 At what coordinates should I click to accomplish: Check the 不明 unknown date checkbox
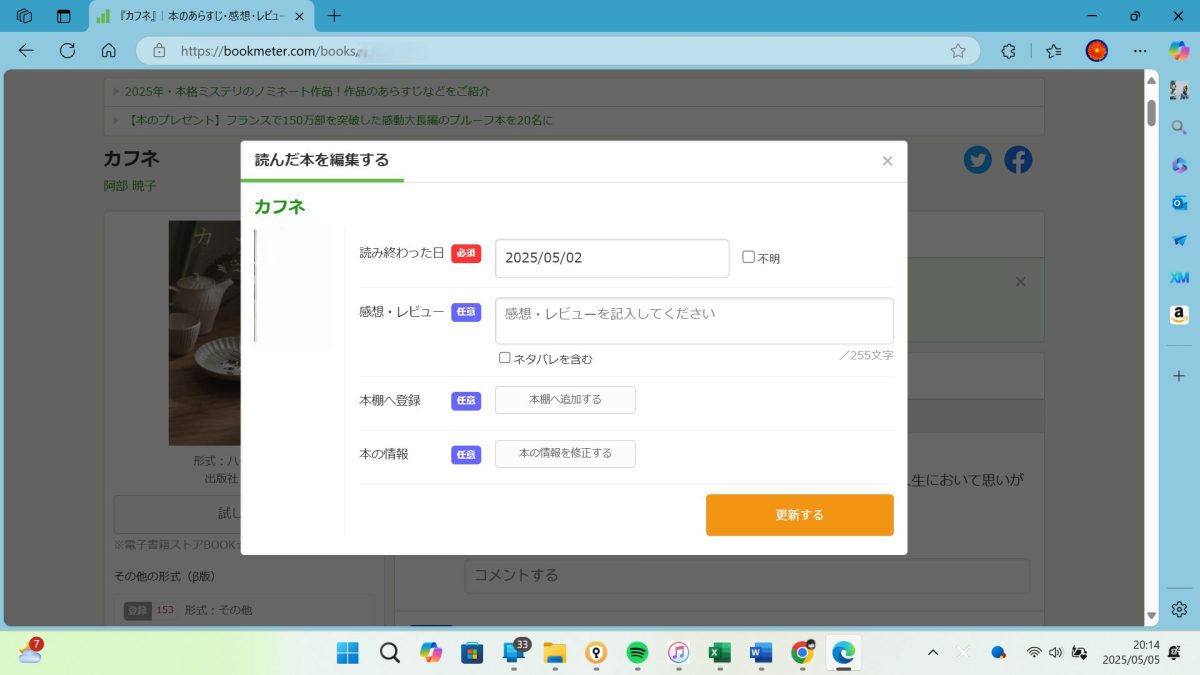(748, 257)
